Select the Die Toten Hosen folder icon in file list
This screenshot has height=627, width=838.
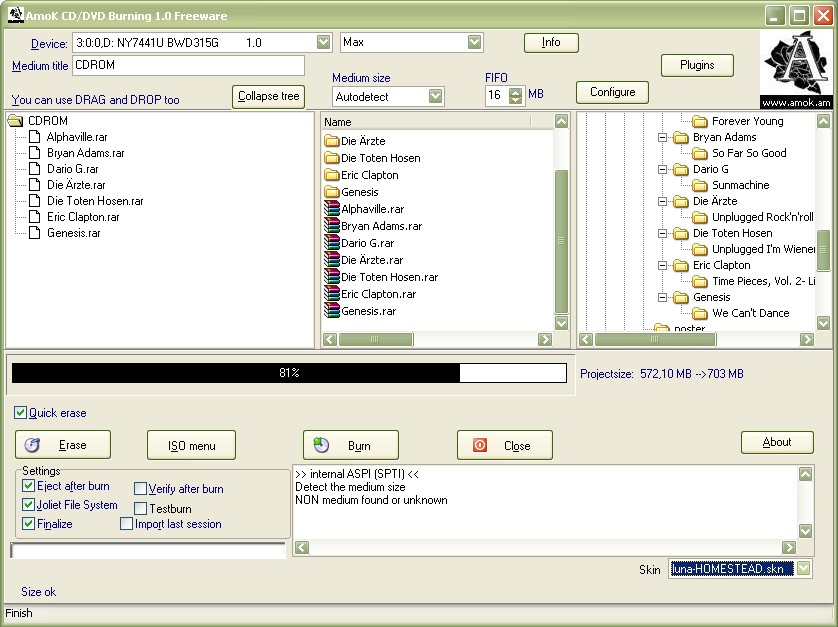click(x=331, y=158)
